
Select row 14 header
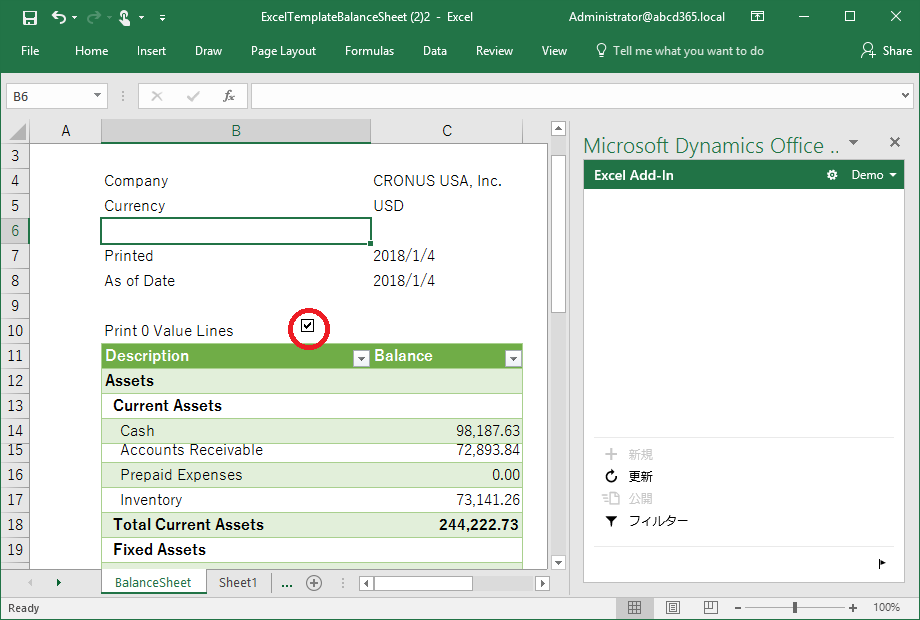click(x=15, y=431)
